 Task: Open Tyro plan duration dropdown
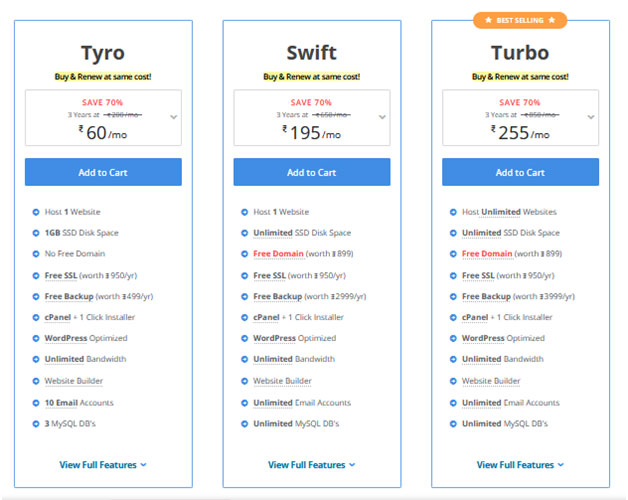point(174,117)
